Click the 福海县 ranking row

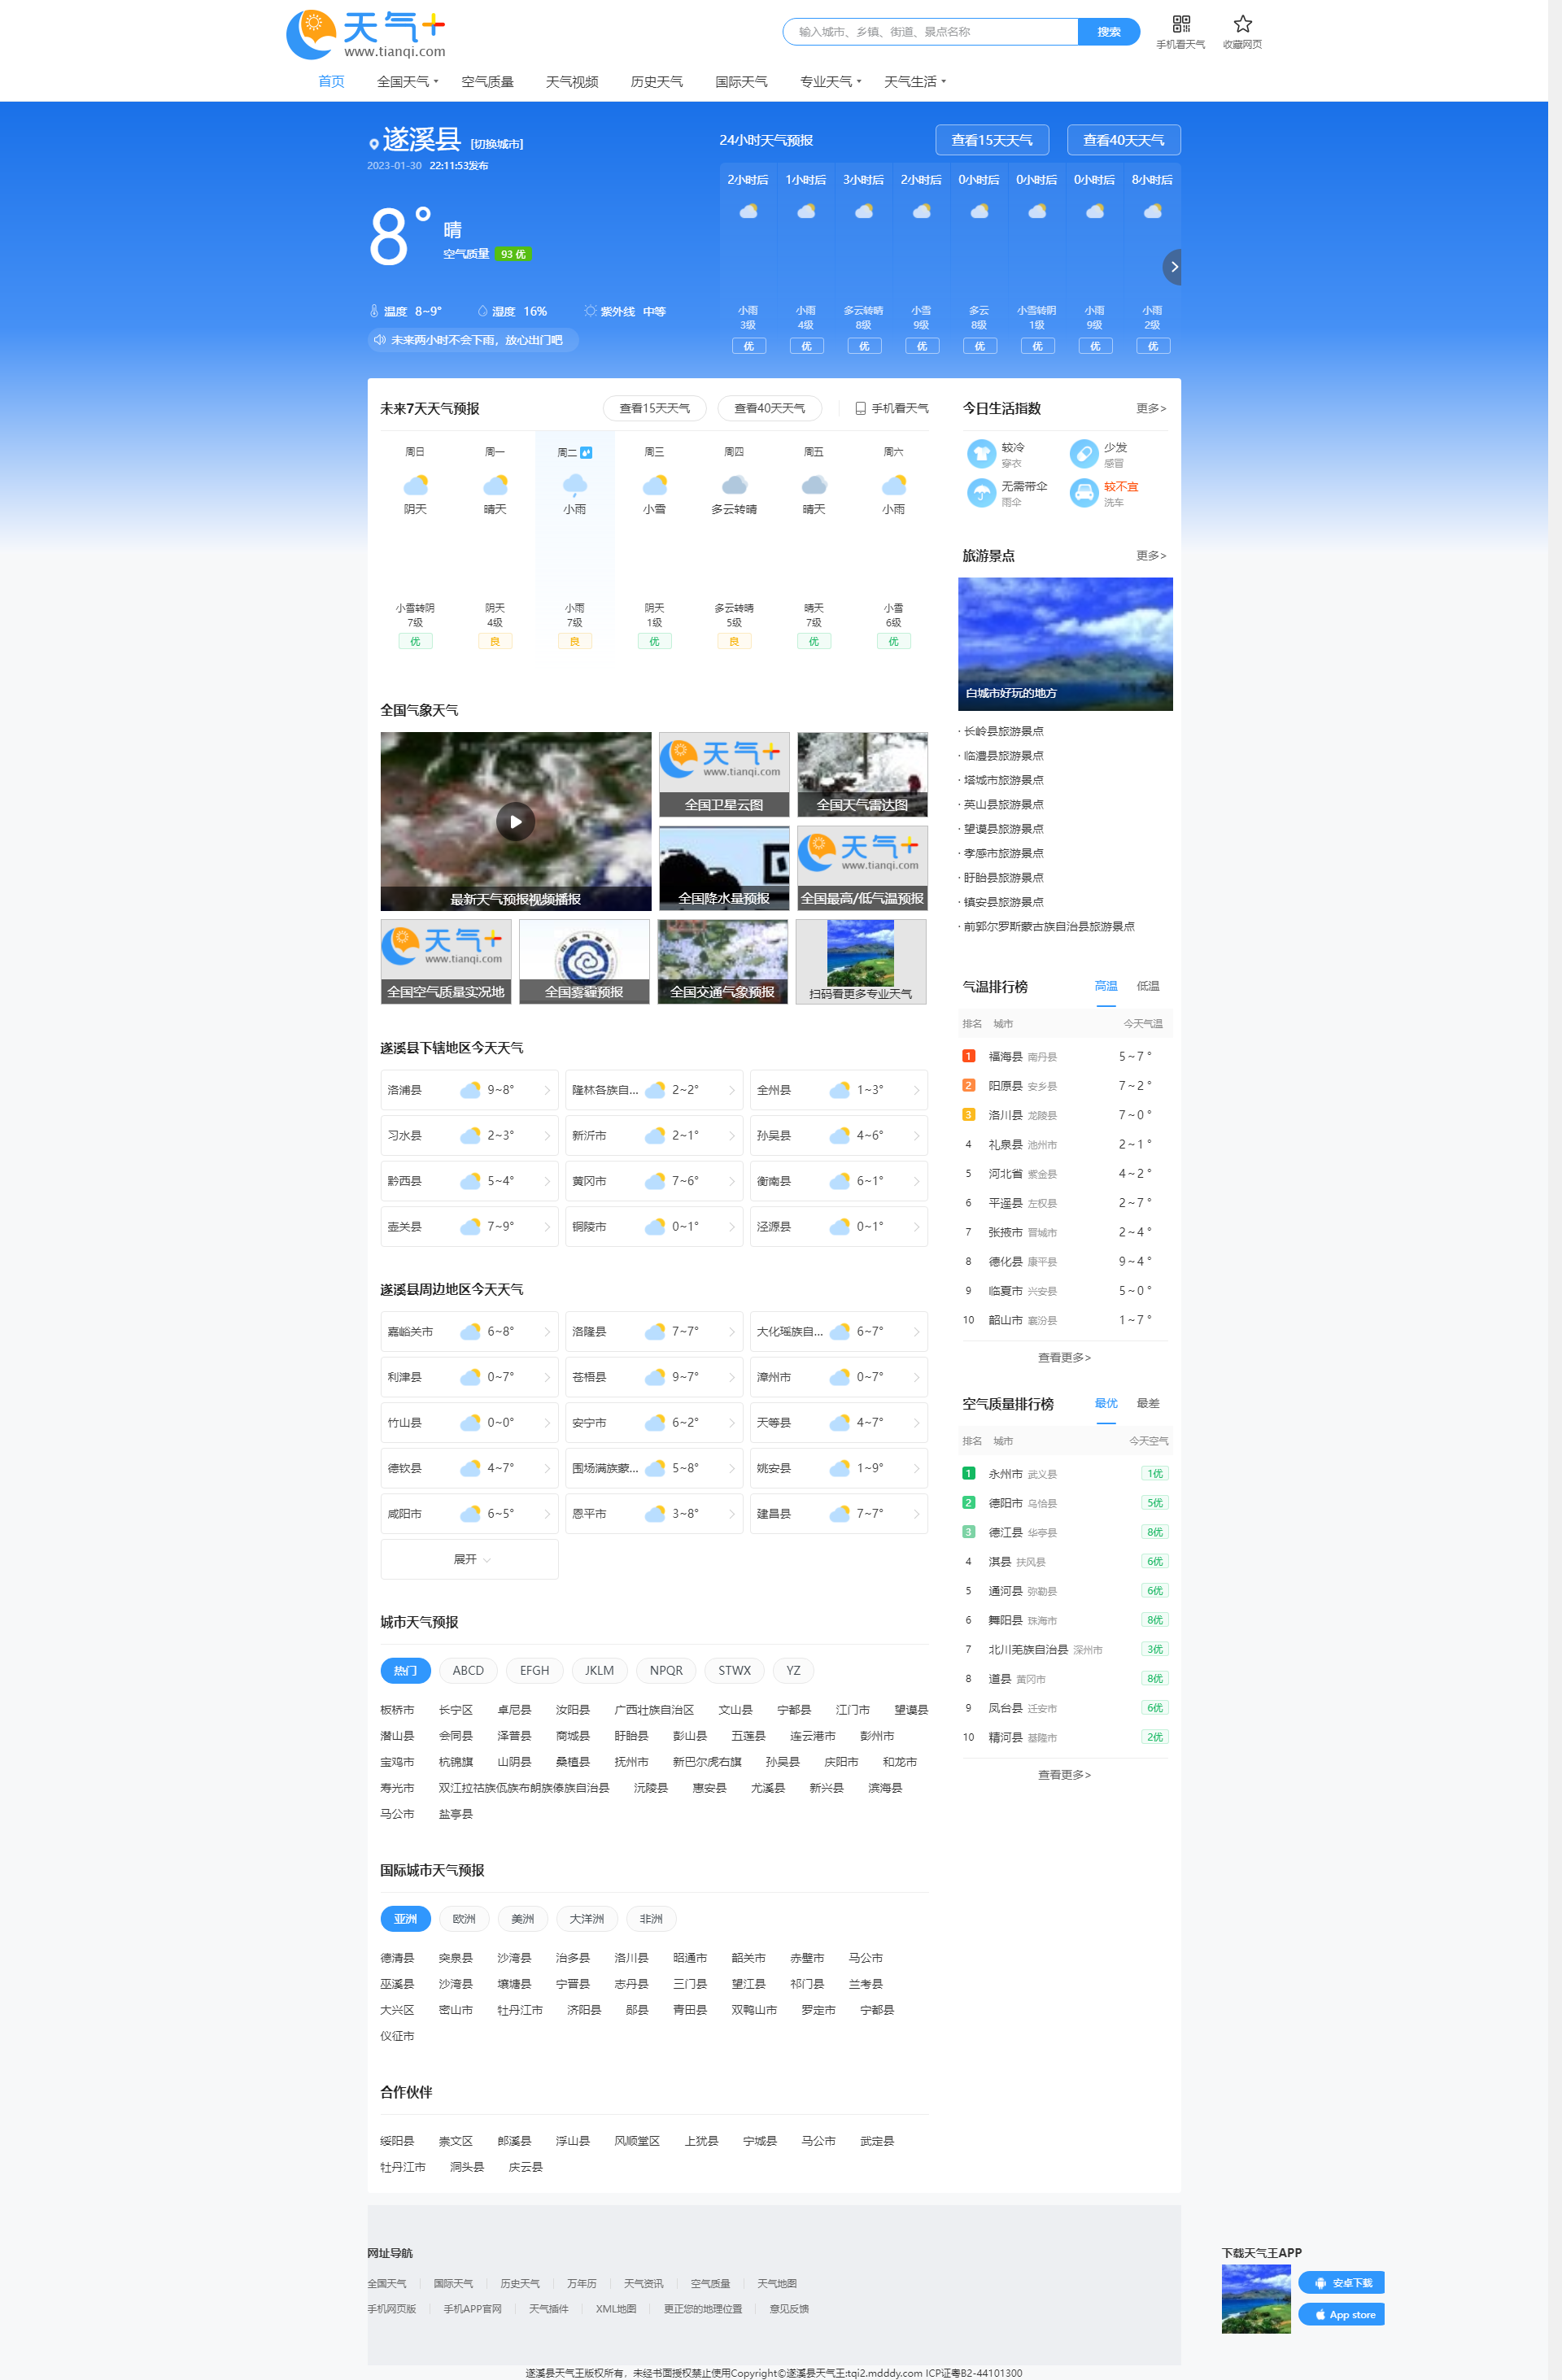(x=1064, y=1056)
